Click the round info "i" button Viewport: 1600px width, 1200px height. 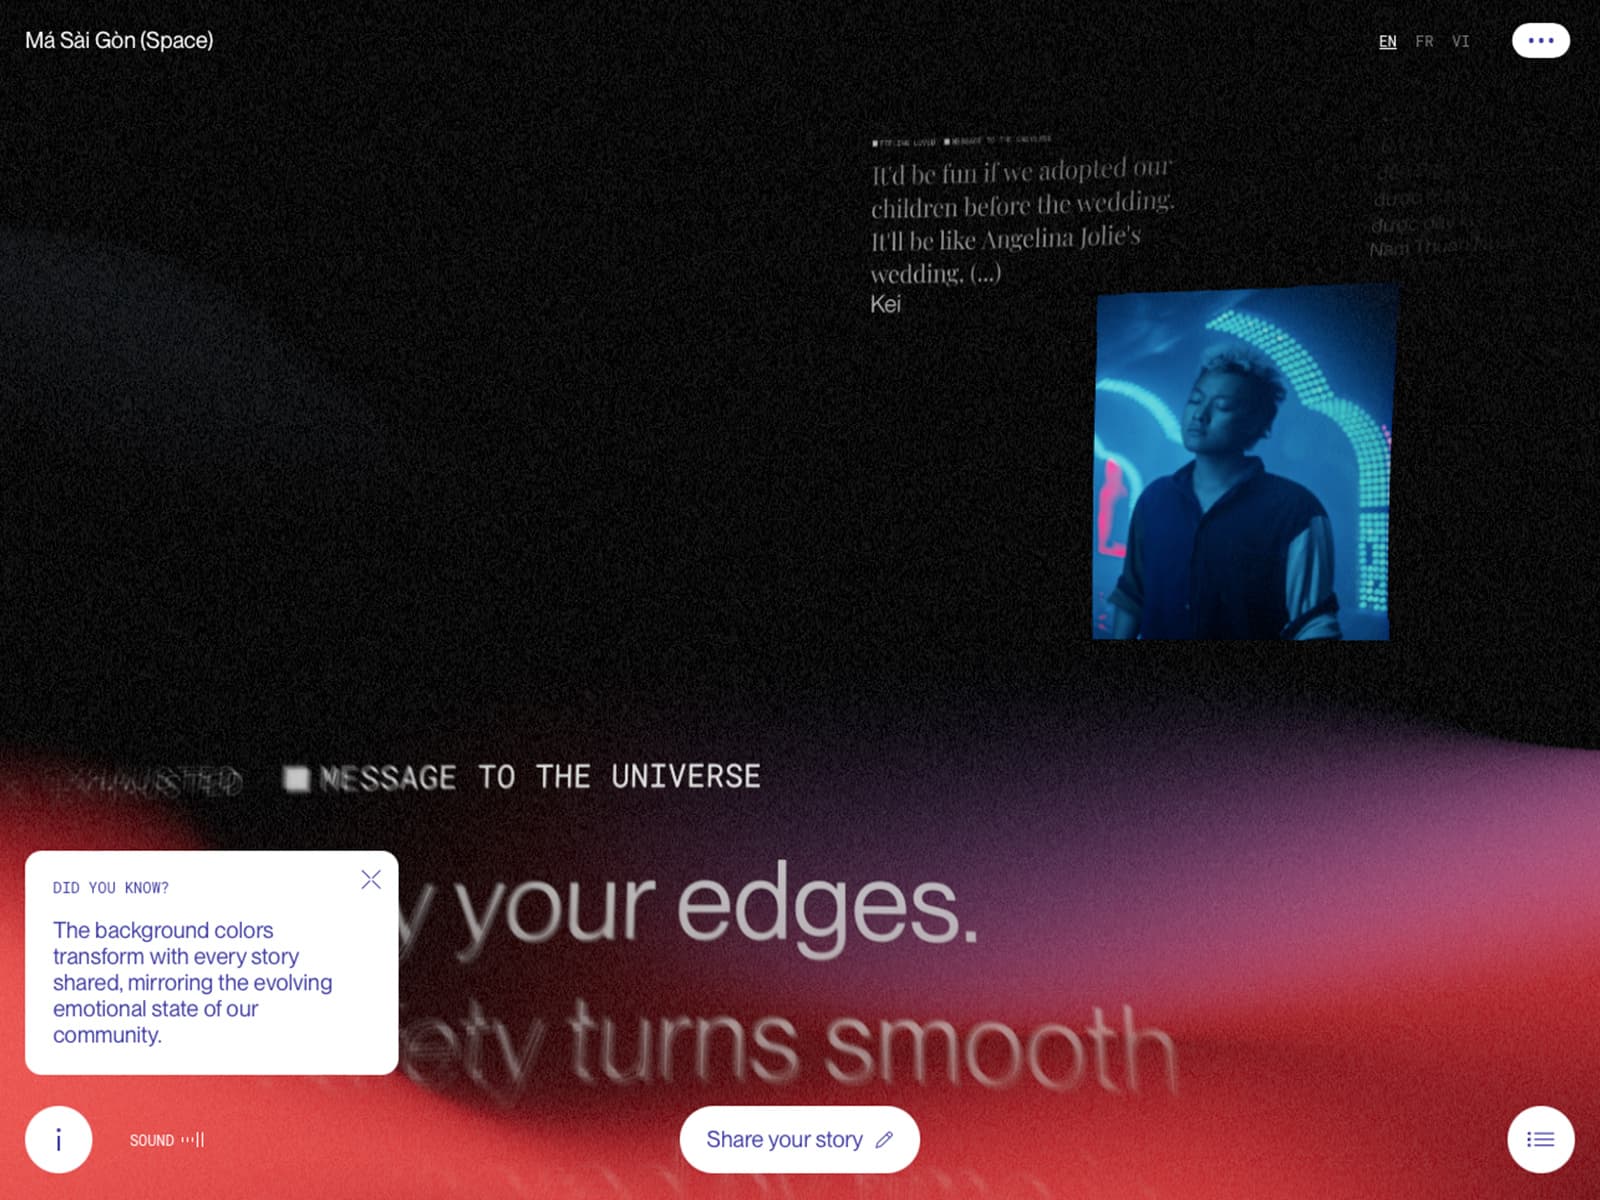pyautogui.click(x=59, y=1139)
